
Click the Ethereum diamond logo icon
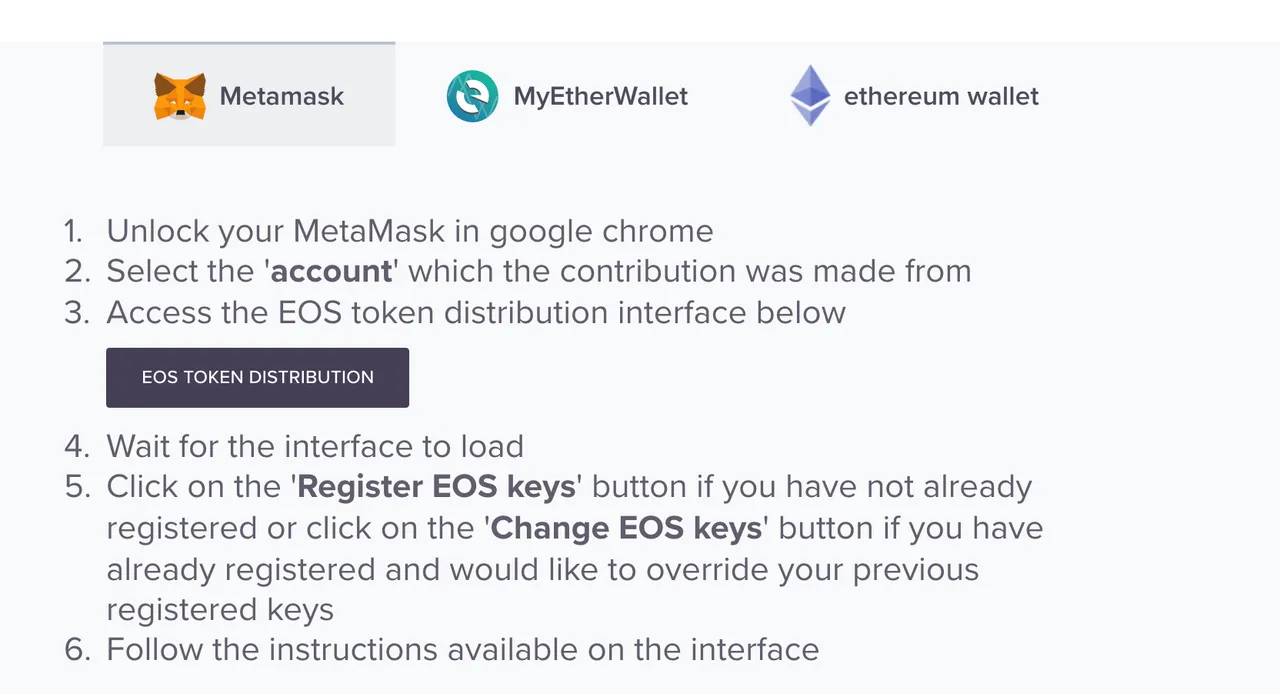(811, 96)
